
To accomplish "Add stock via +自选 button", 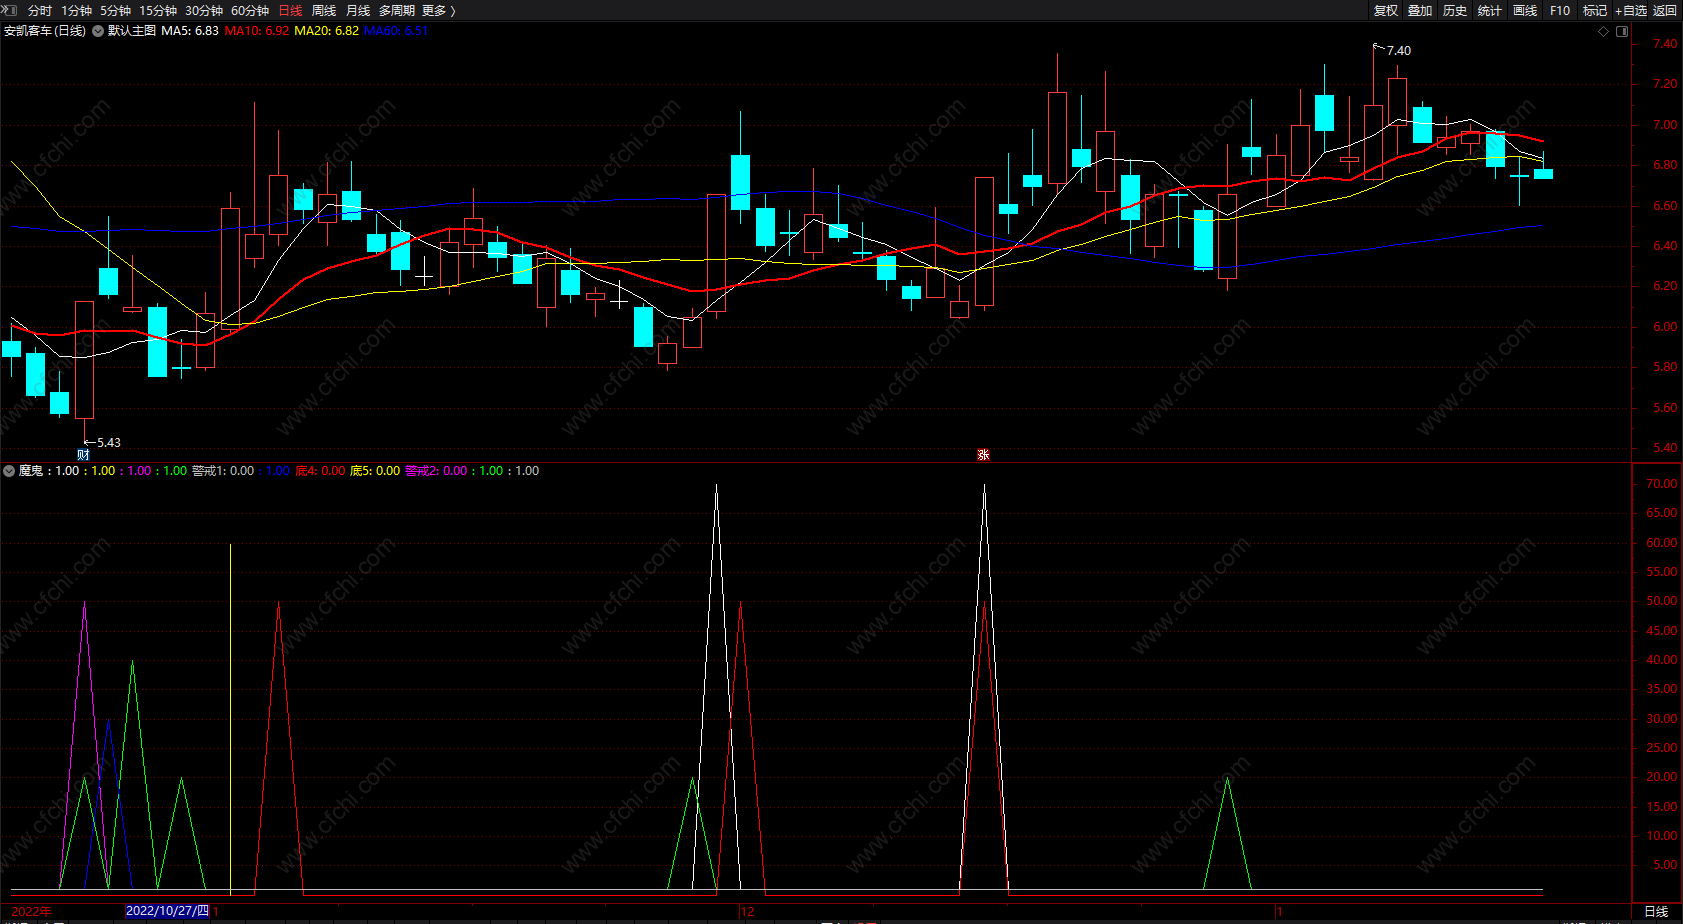I will click(x=1630, y=10).
